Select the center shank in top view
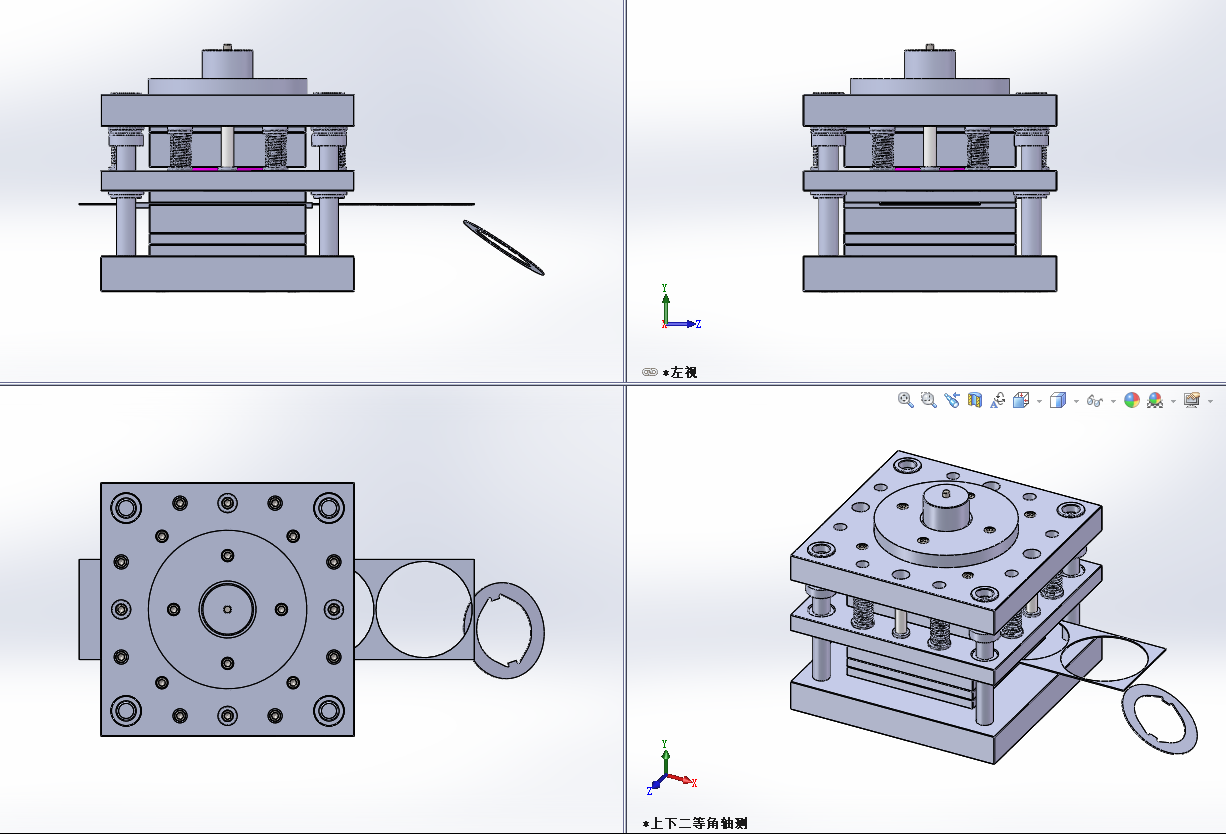The image size is (1226, 834). (227, 609)
